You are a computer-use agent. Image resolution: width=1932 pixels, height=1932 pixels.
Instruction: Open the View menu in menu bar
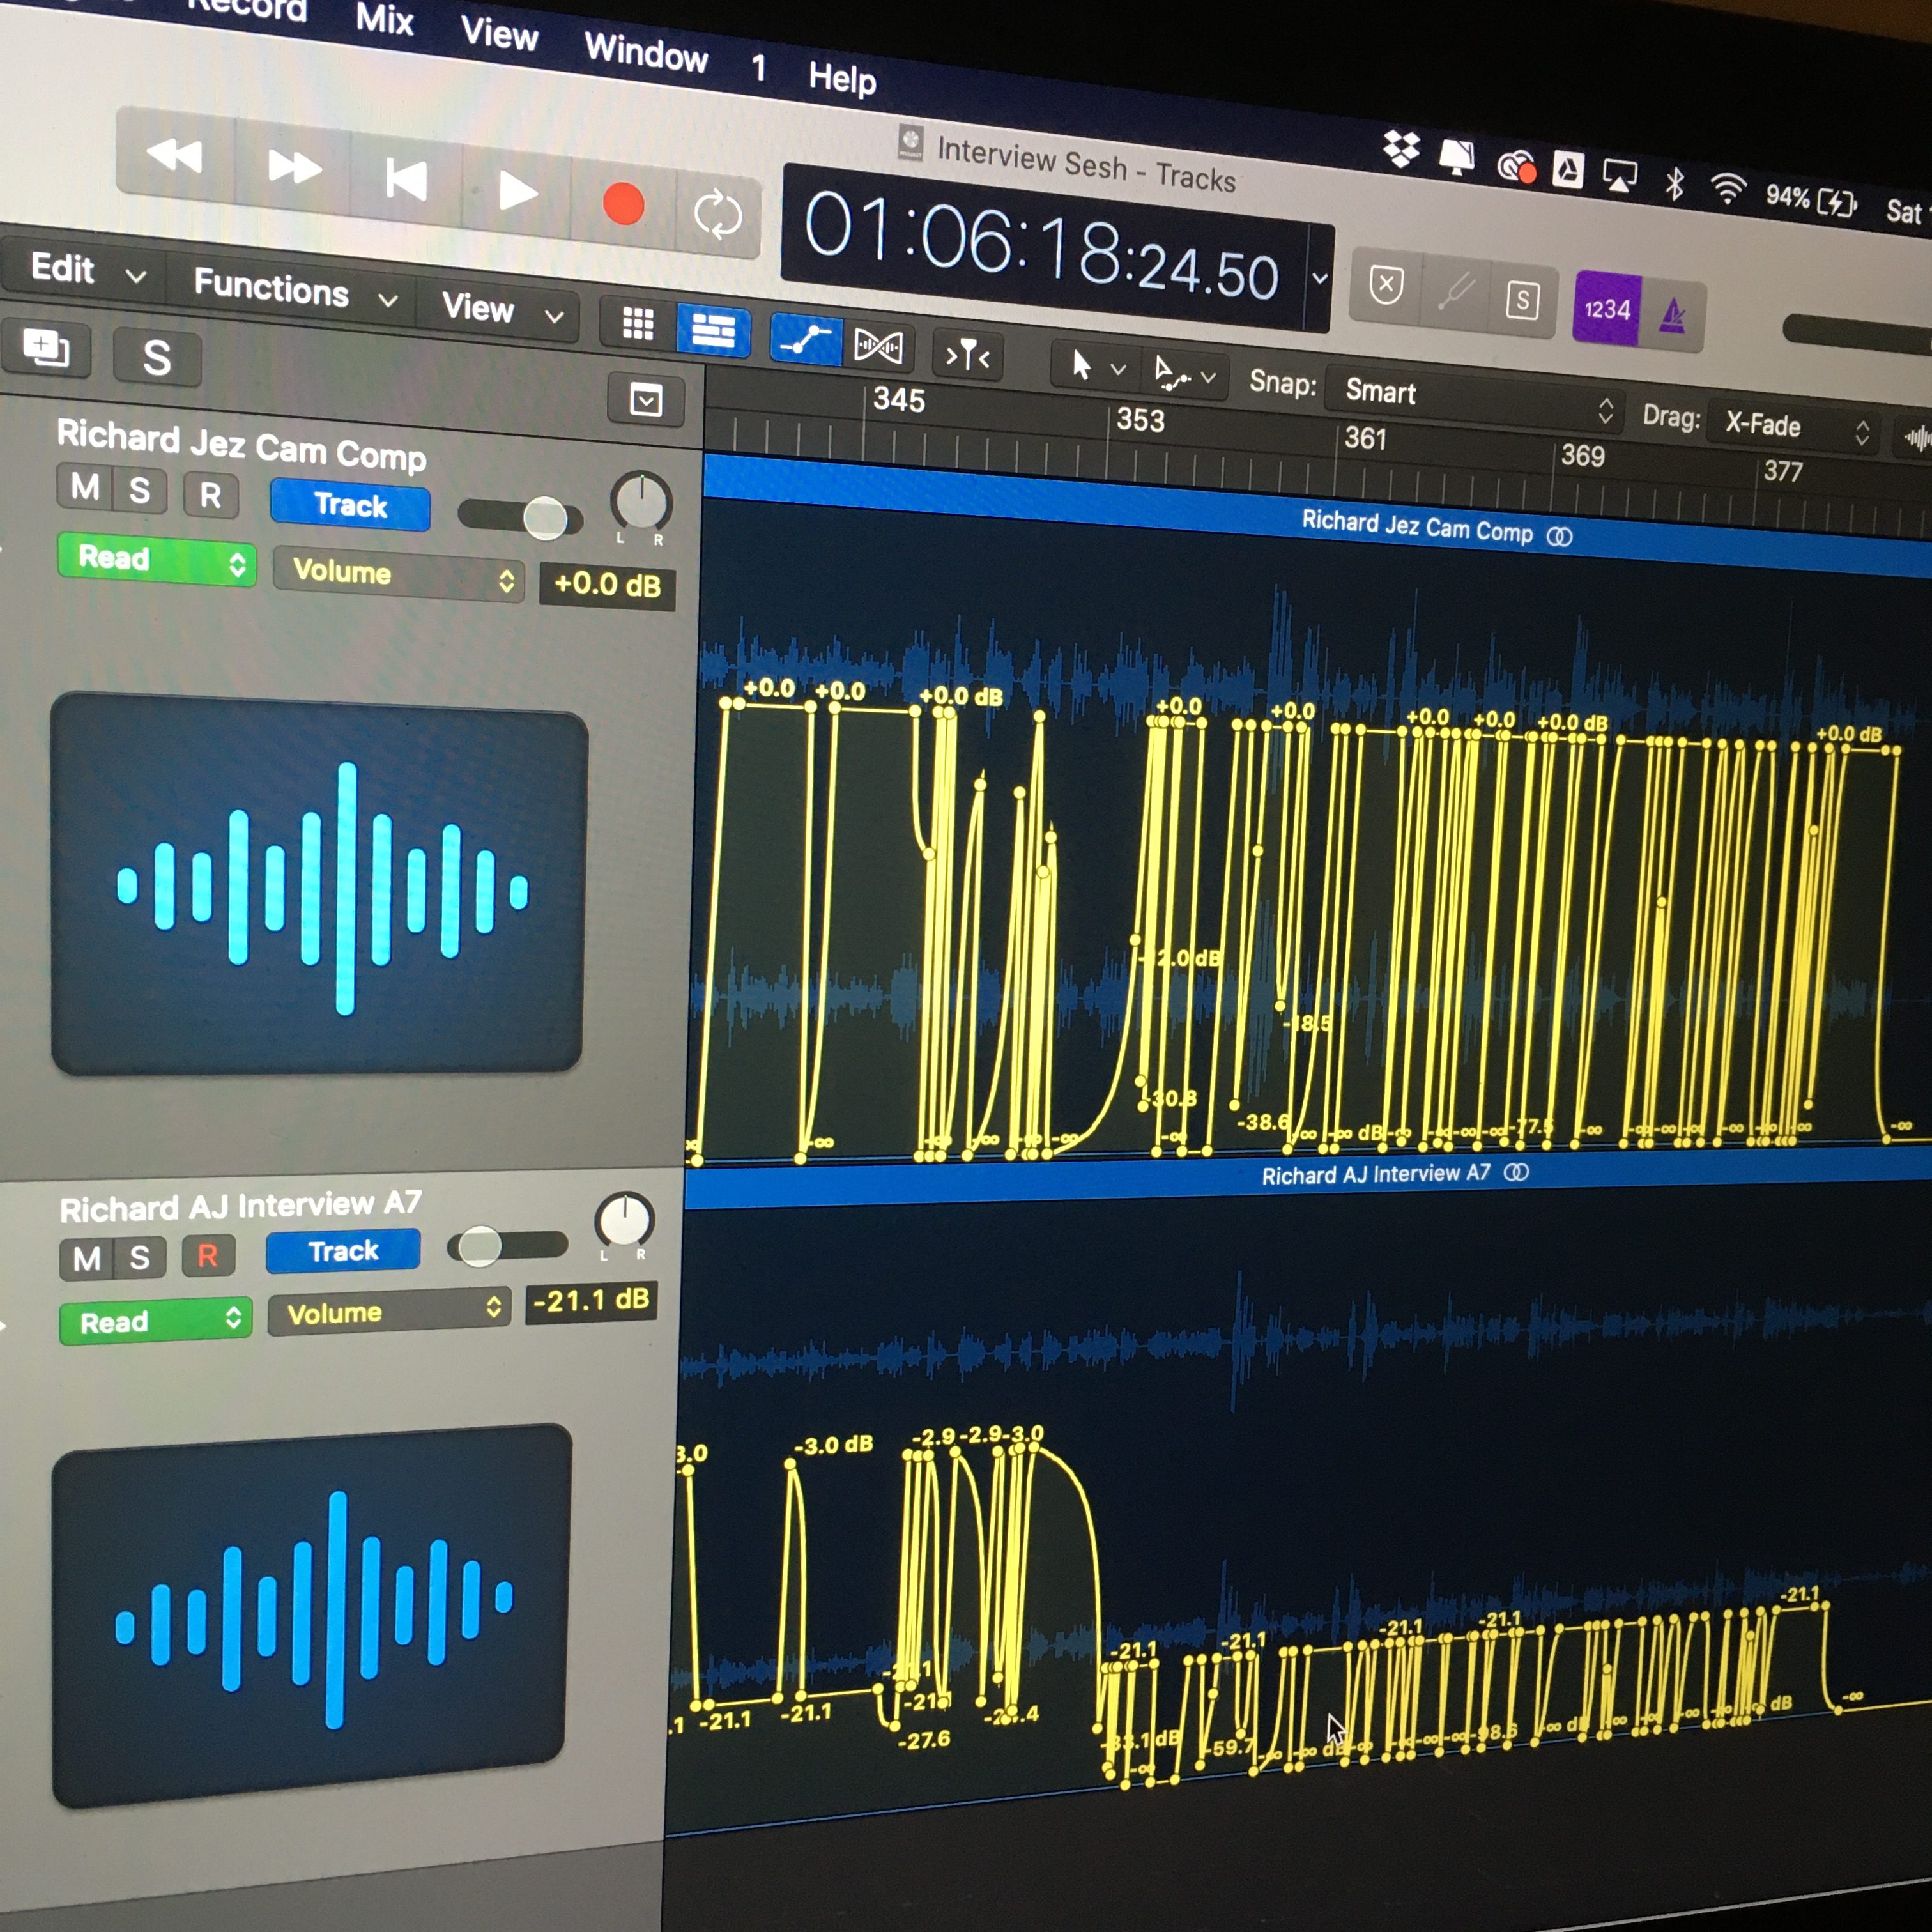(x=499, y=35)
